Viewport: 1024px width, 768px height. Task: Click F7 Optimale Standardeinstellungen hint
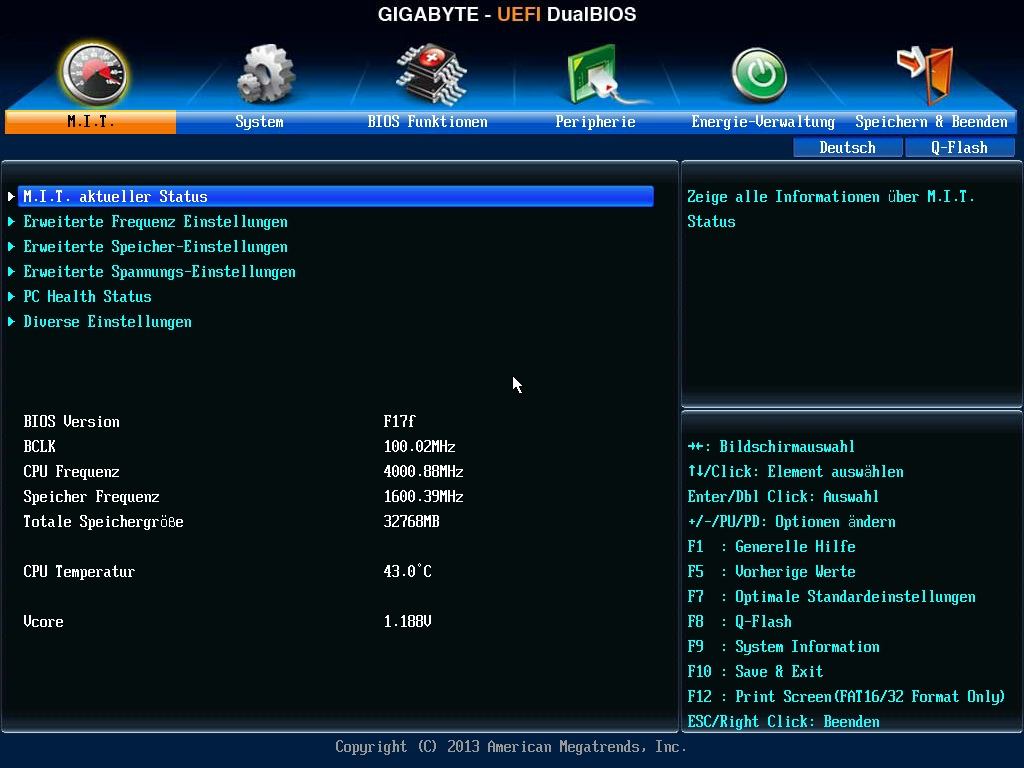pos(831,597)
